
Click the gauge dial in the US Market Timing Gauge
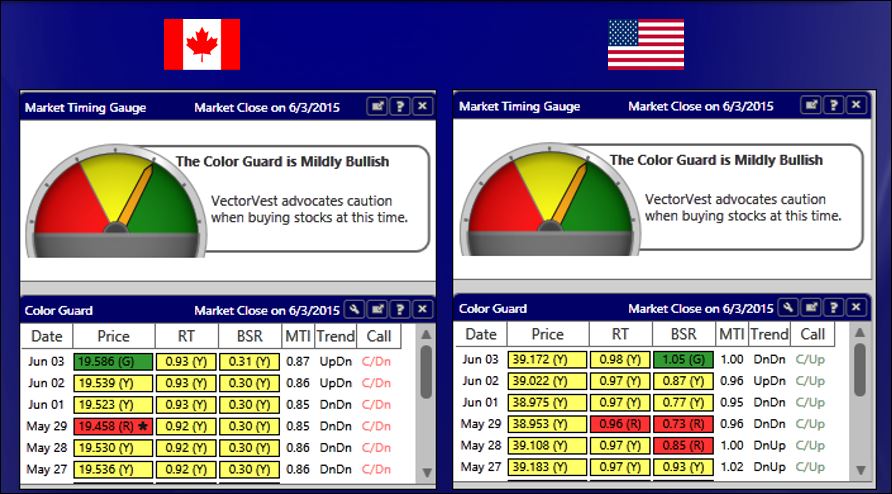(550, 199)
